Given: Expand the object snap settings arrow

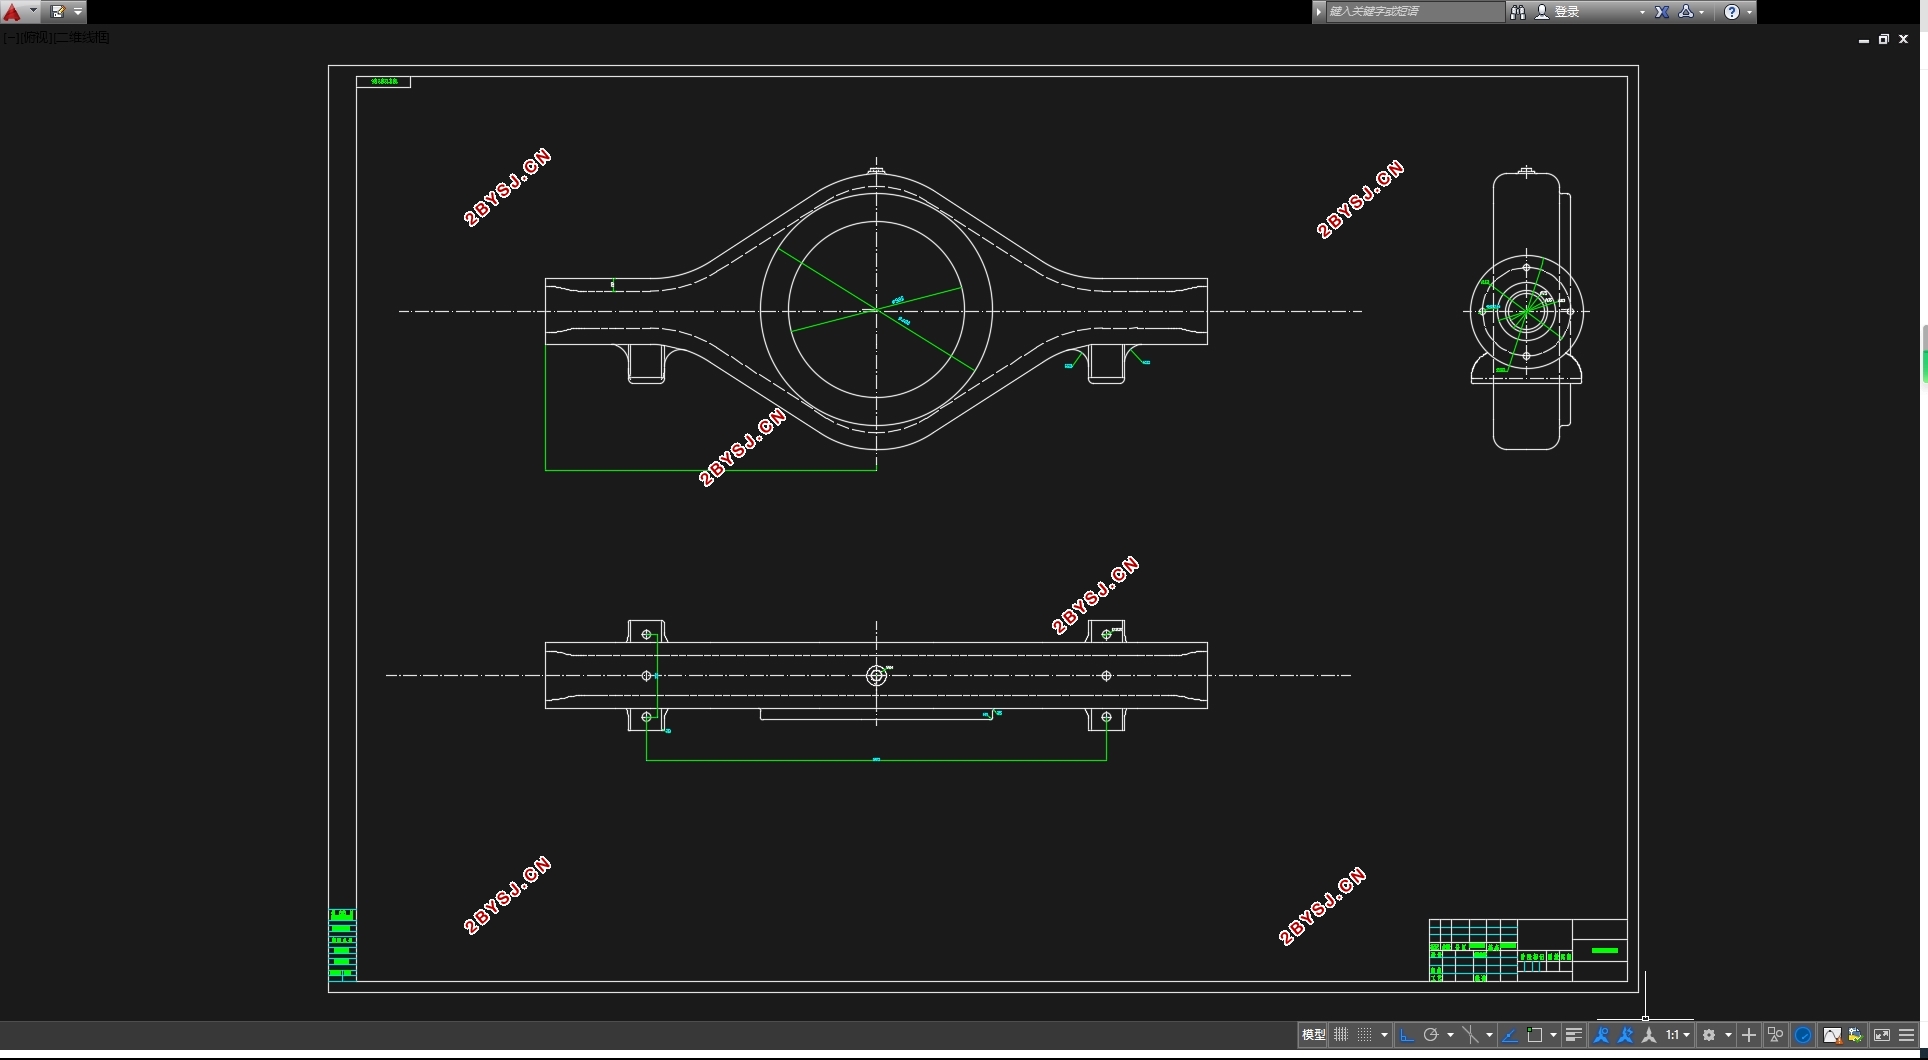Looking at the screenshot, I should 1553,1035.
